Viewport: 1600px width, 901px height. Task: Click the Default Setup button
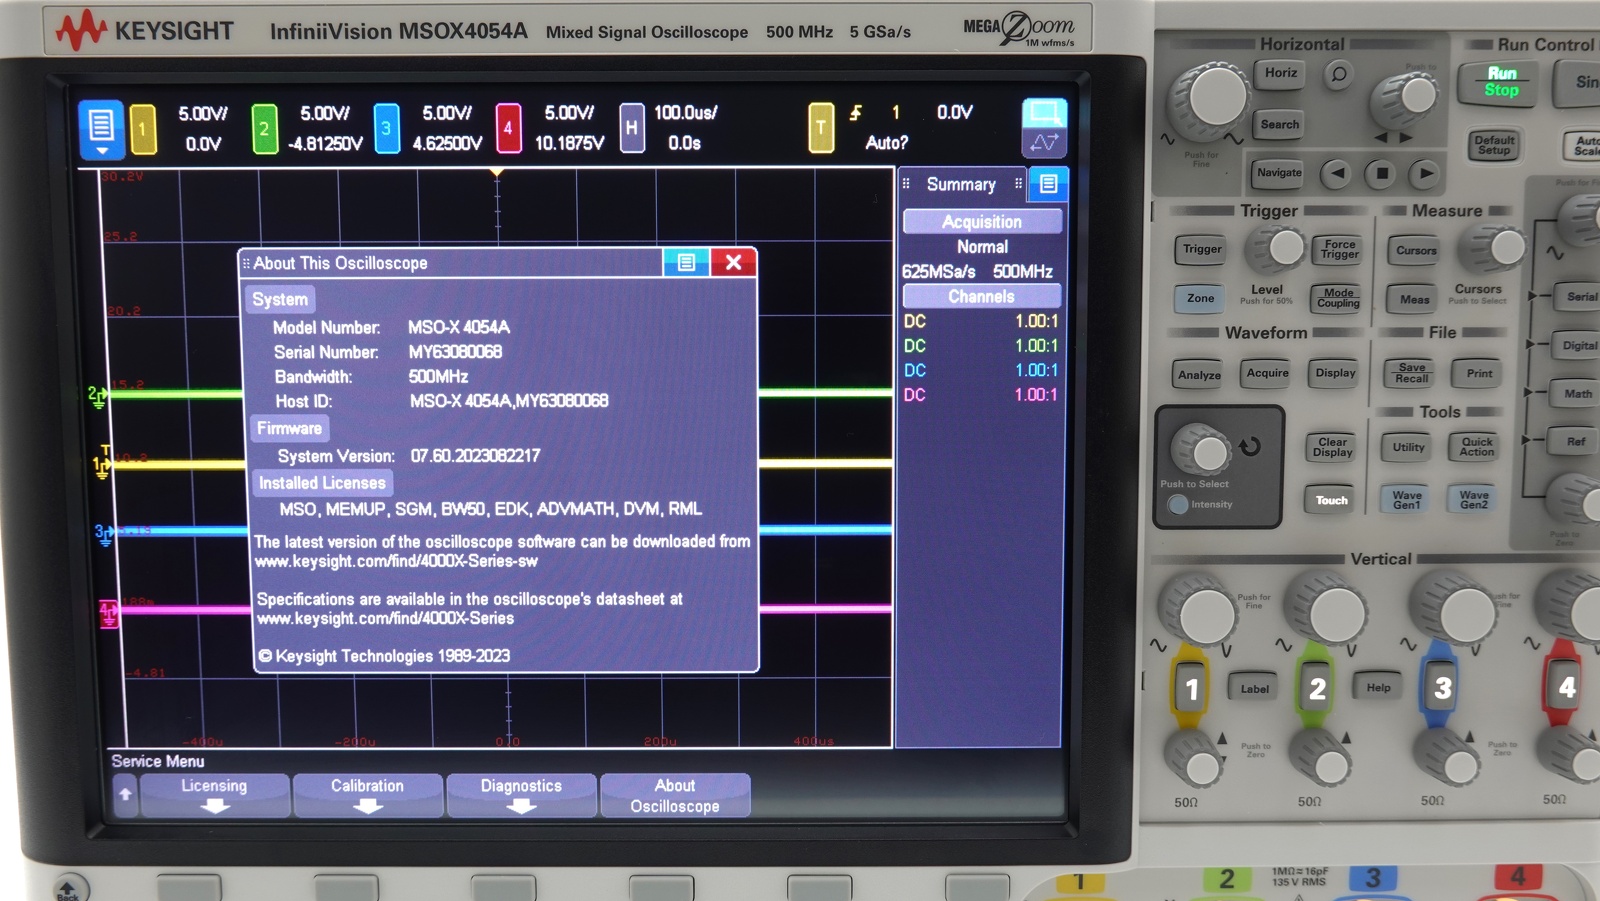pos(1494,144)
